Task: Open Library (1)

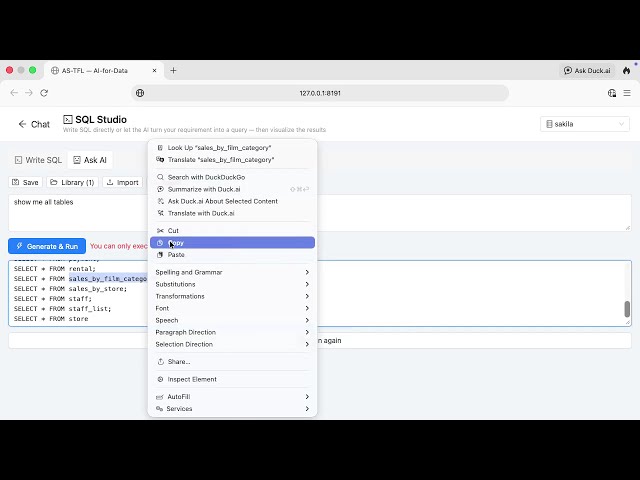Action: (x=72, y=182)
